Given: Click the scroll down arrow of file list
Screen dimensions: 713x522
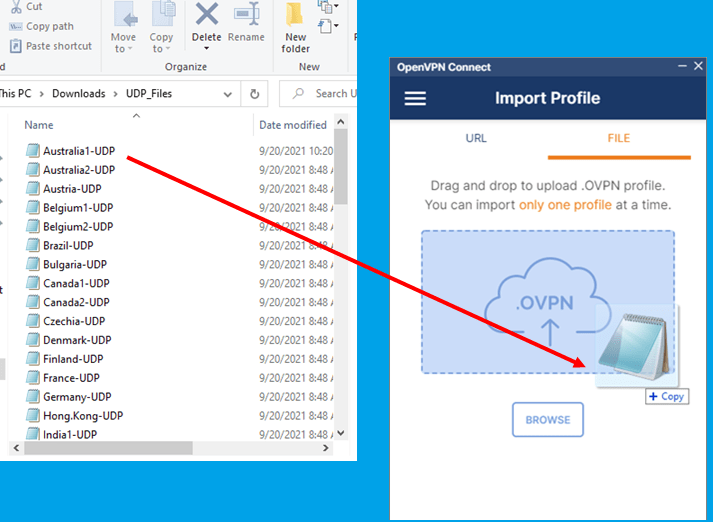Looking at the screenshot, I should (x=341, y=433).
